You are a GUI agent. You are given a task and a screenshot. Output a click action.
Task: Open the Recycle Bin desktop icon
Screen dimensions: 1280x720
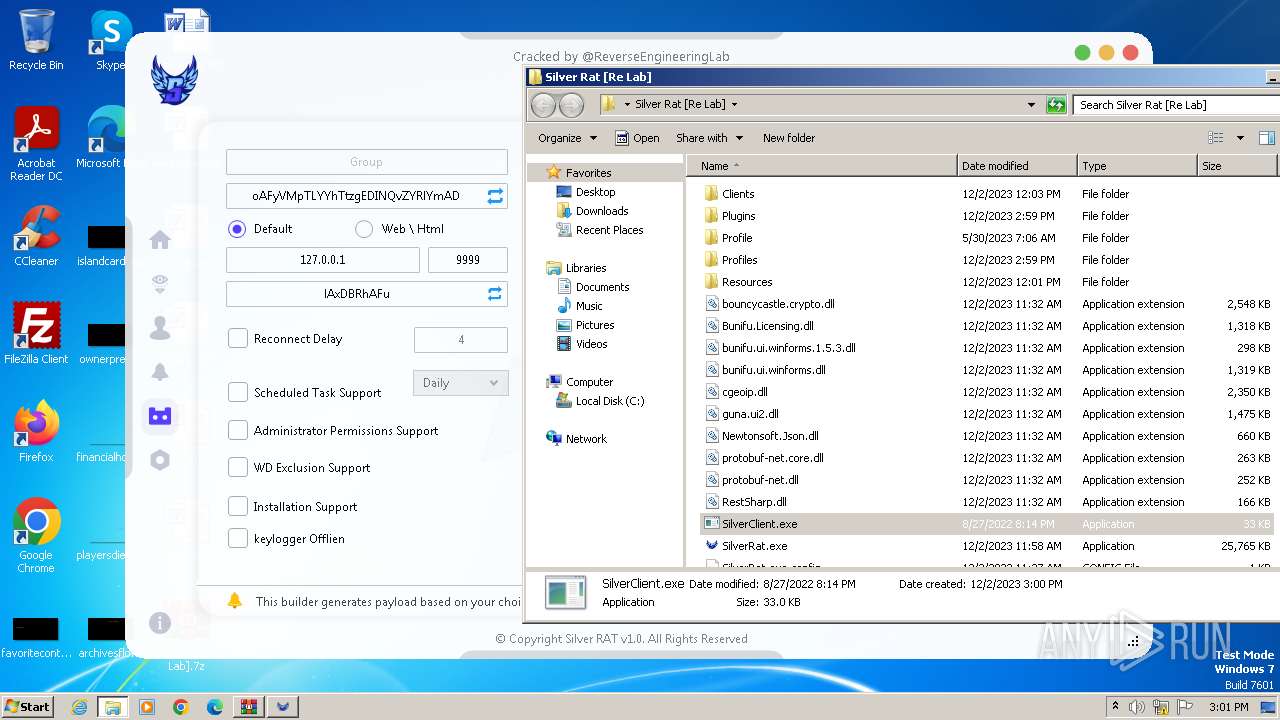pos(36,40)
